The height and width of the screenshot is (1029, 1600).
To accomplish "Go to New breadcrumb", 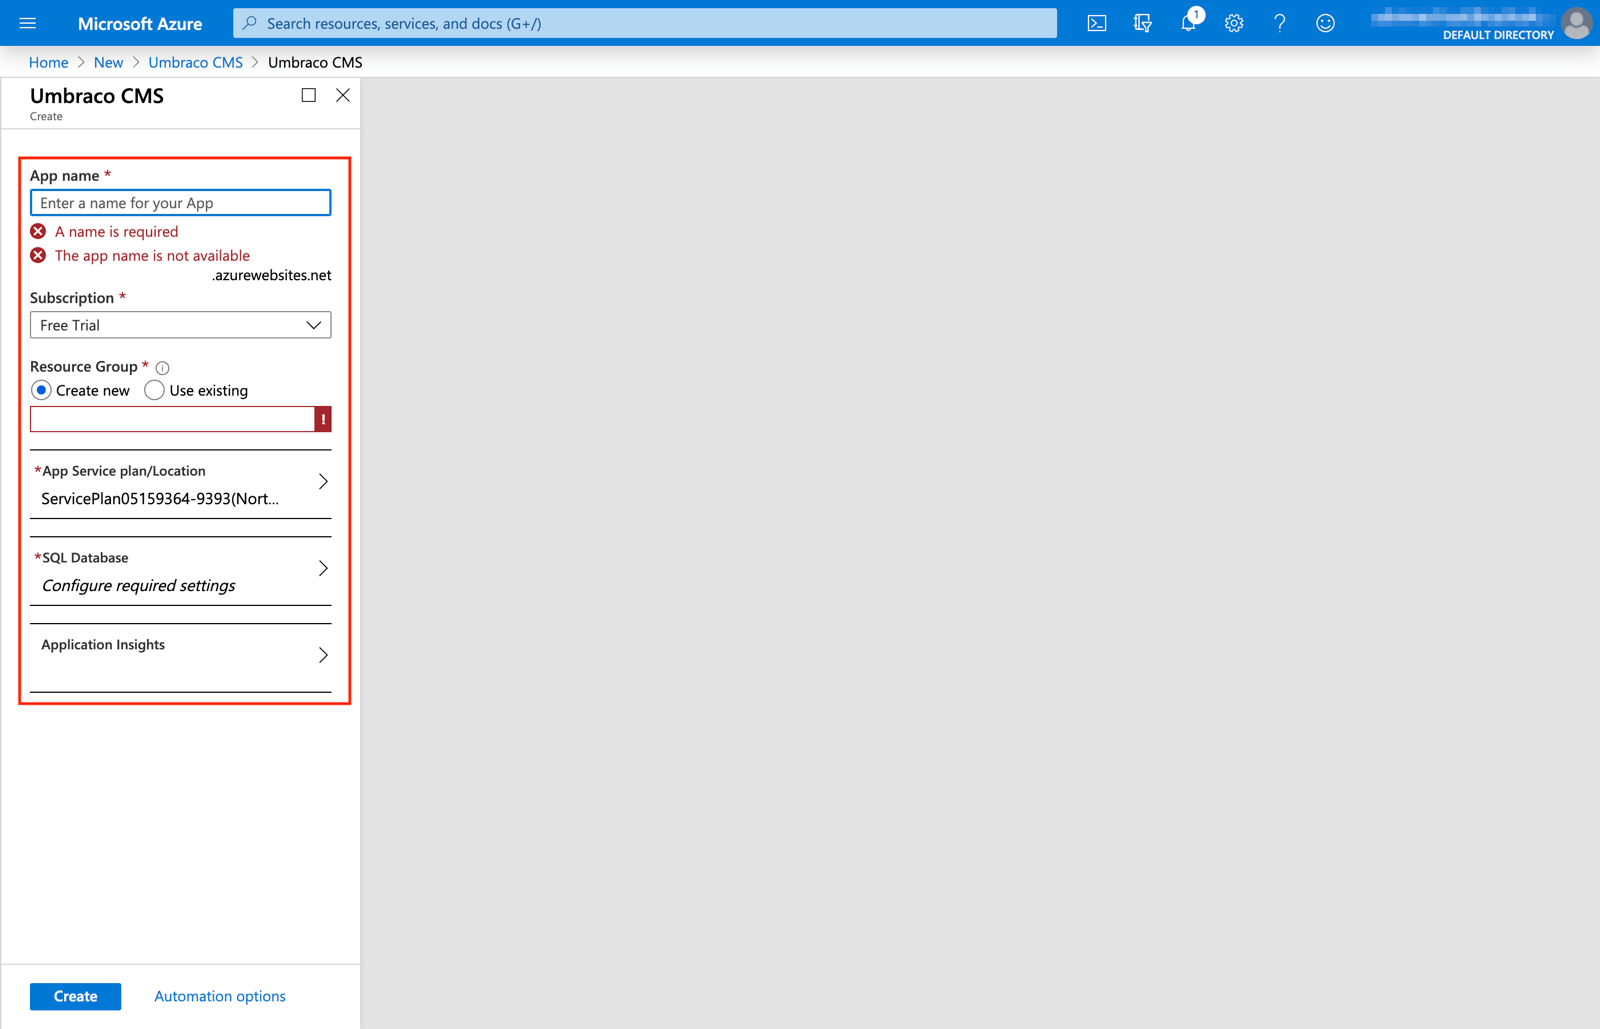I will tap(108, 62).
